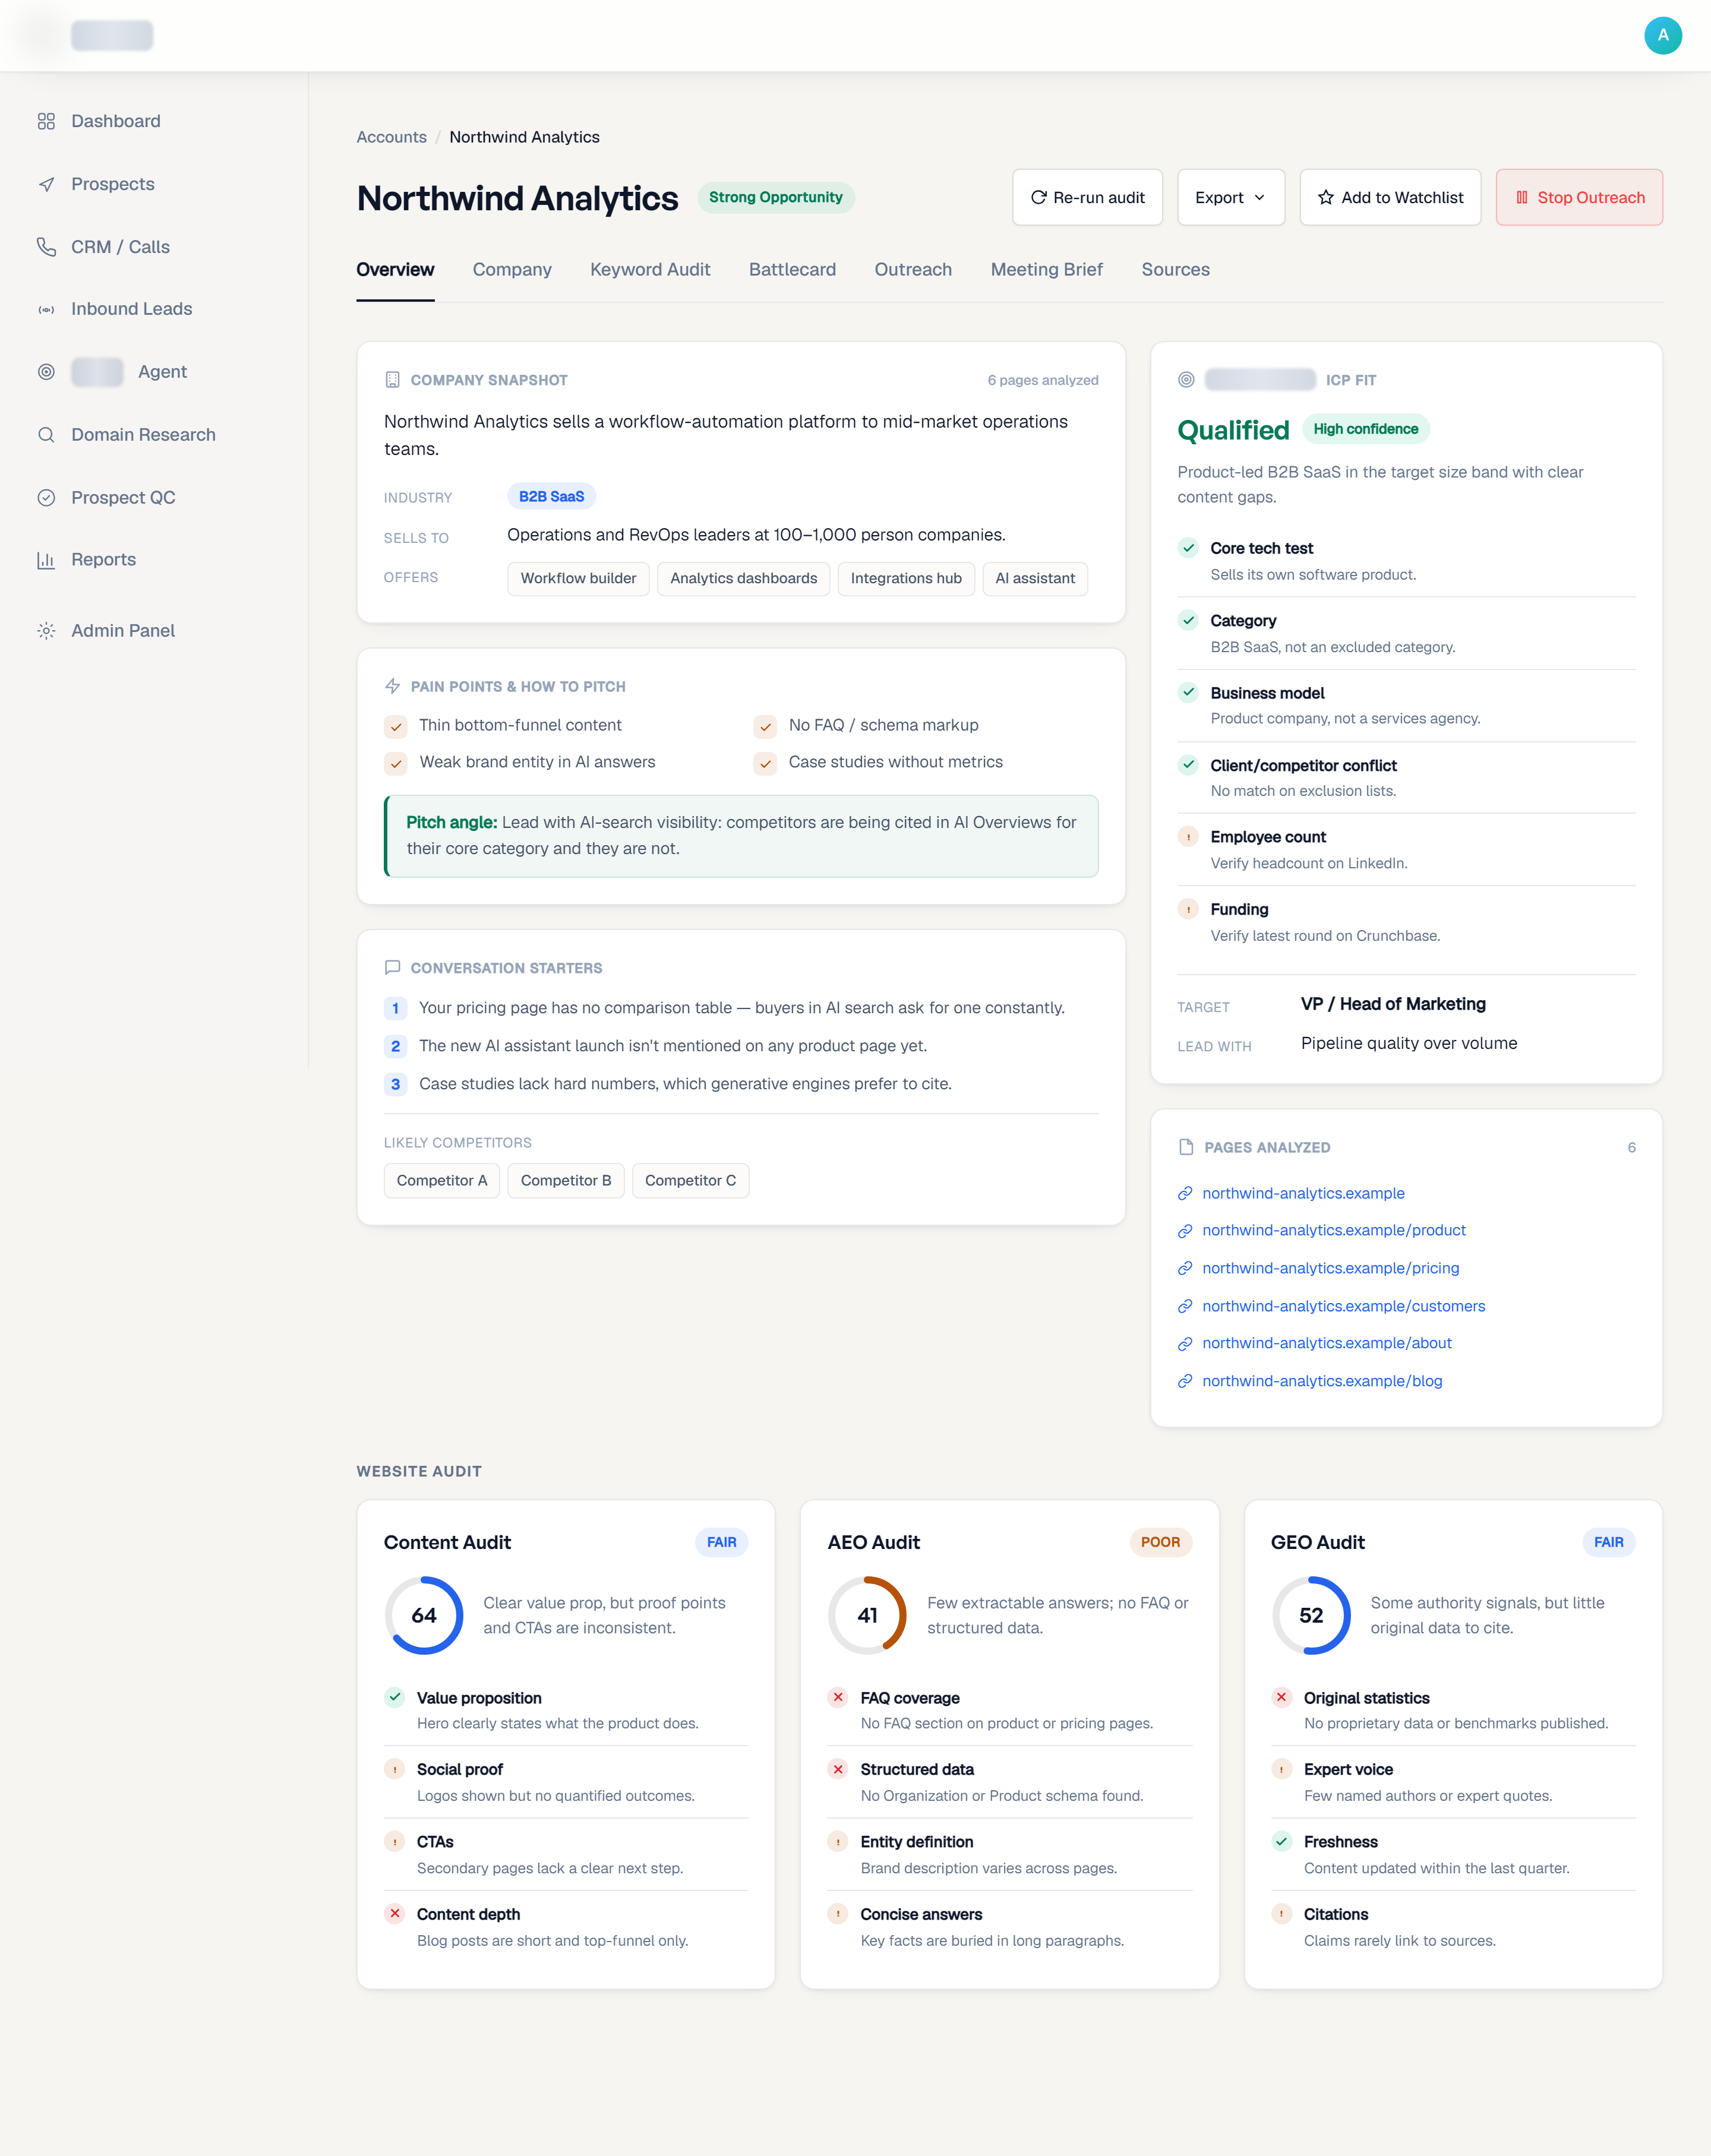Open Dashboard grid icon in sidebar
Viewport: 1711px width, 2156px height.
(46, 121)
